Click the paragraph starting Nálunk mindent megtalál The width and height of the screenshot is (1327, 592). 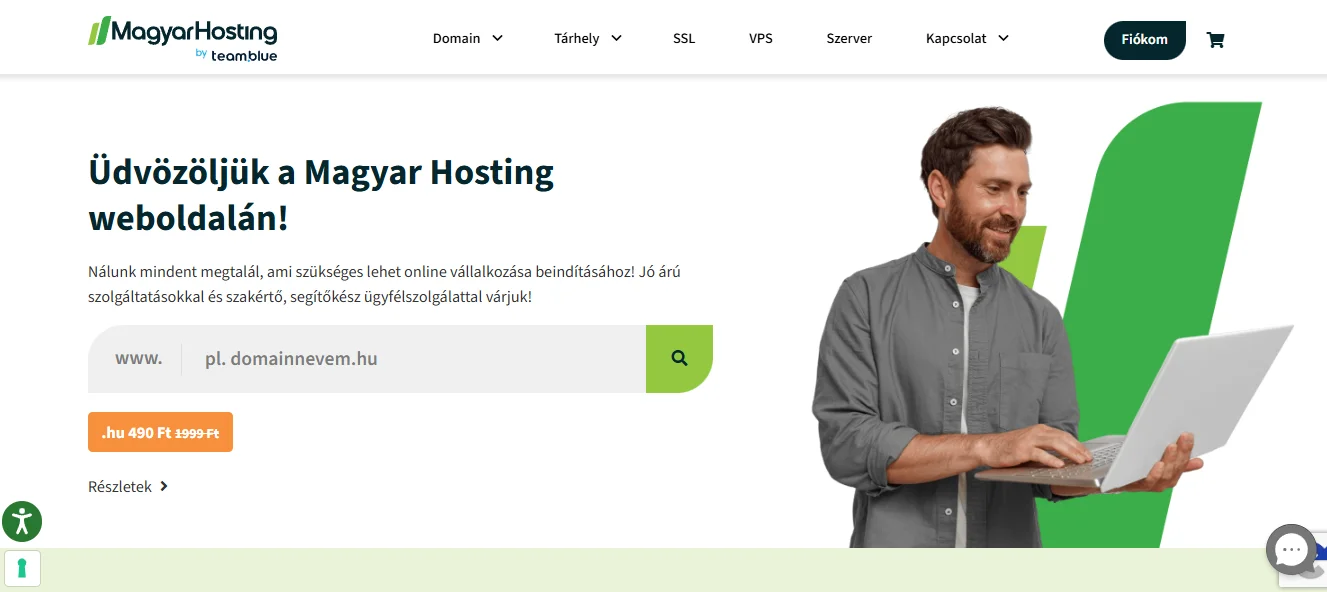click(384, 284)
